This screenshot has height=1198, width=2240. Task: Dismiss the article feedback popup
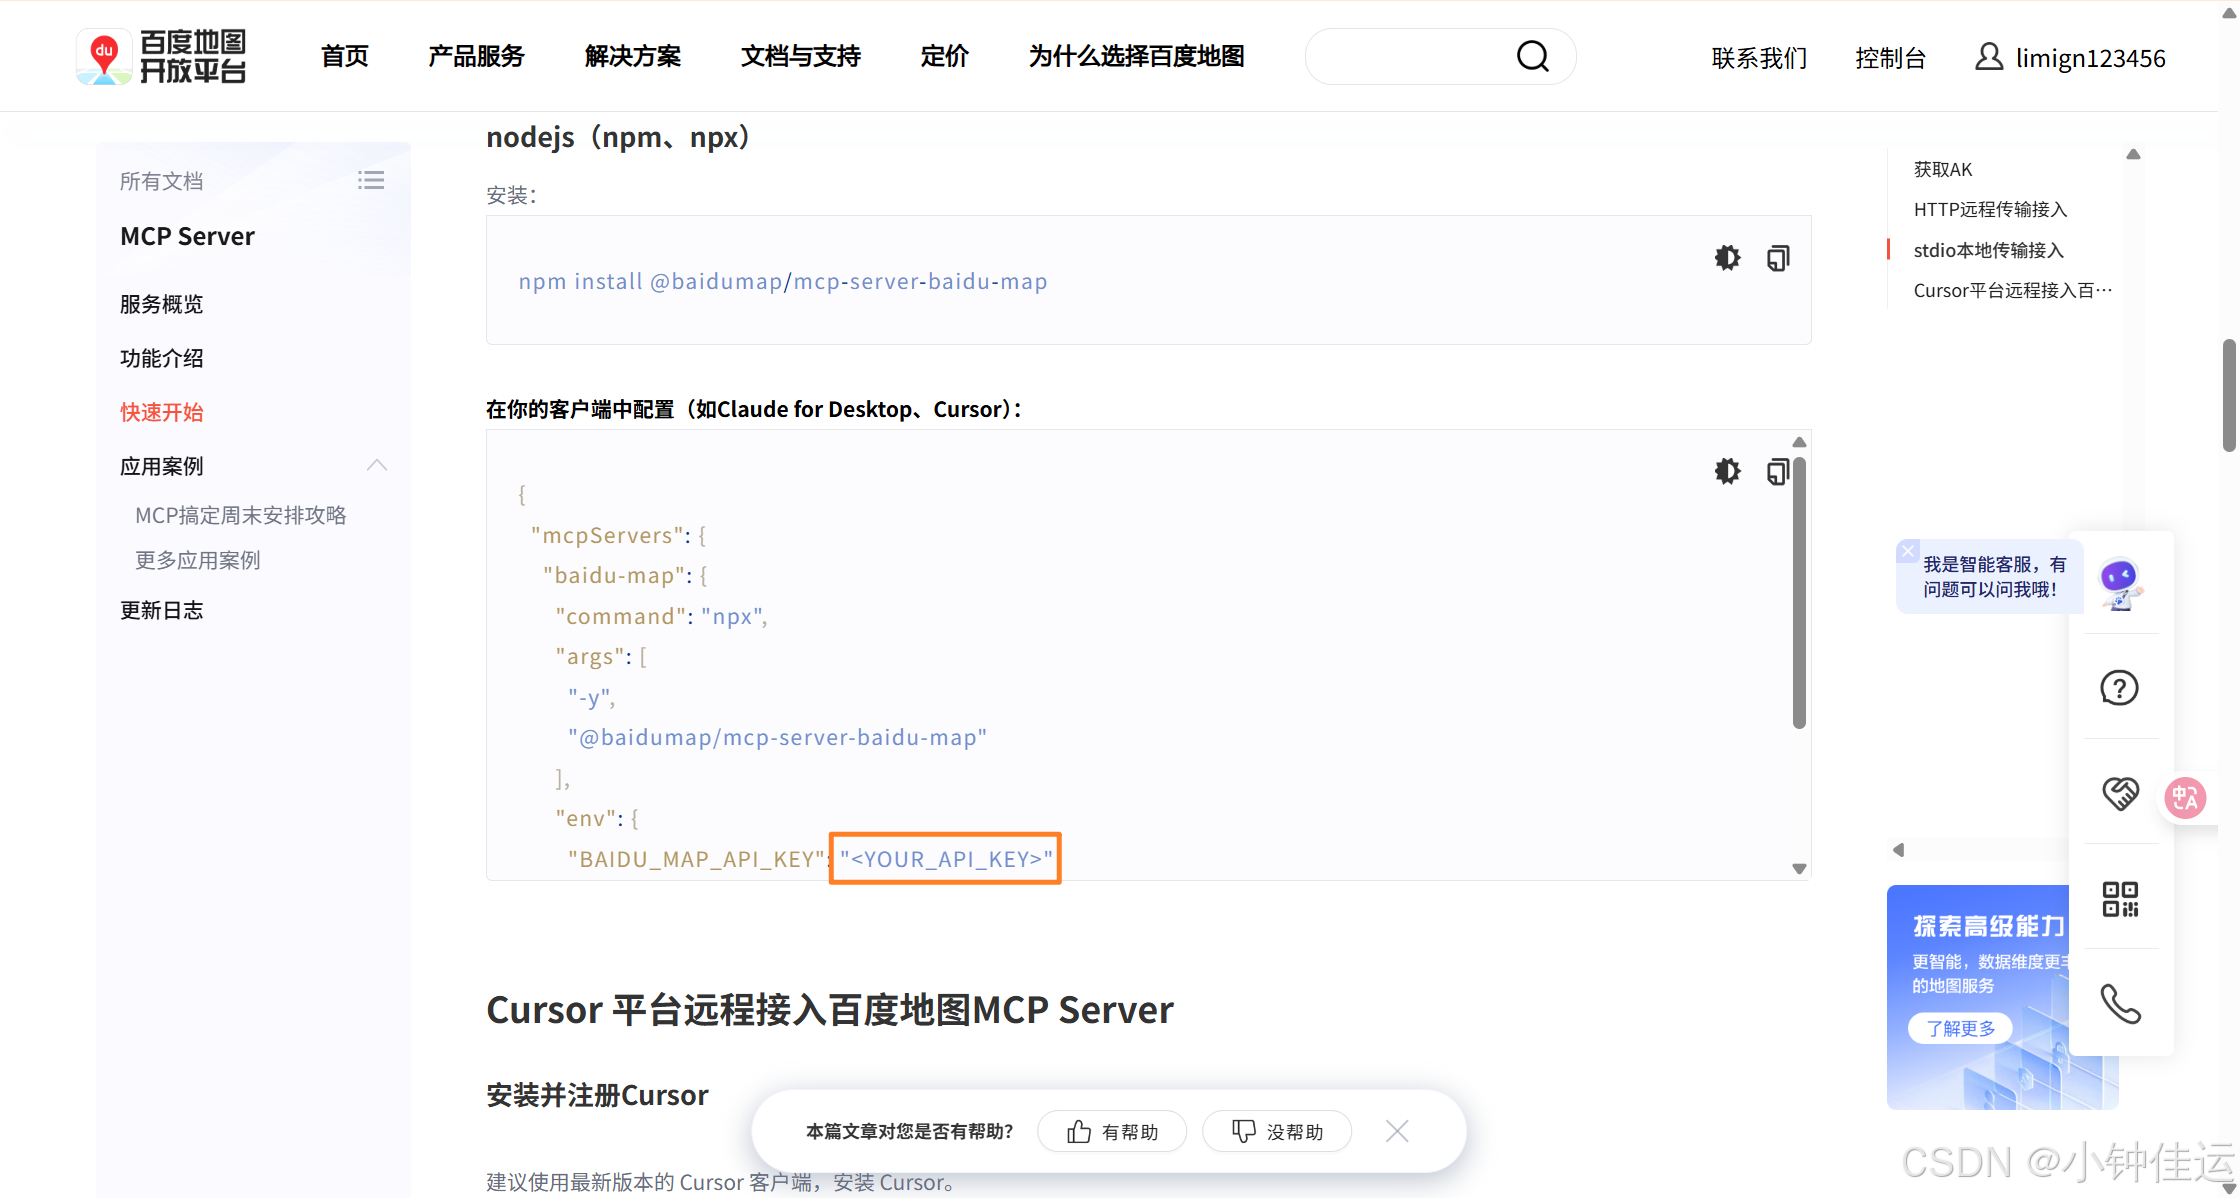click(x=1397, y=1131)
